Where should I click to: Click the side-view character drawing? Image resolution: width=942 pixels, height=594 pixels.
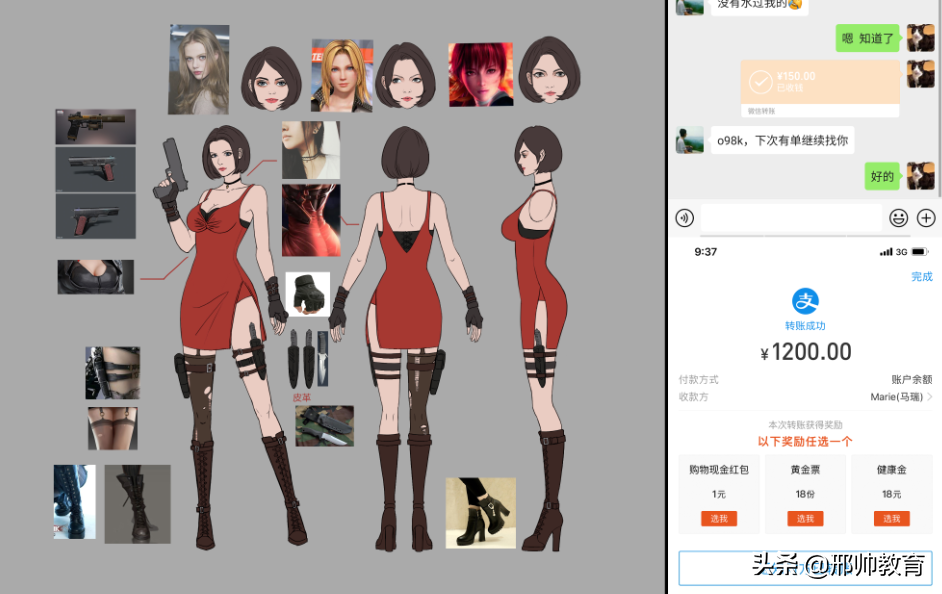click(x=536, y=338)
